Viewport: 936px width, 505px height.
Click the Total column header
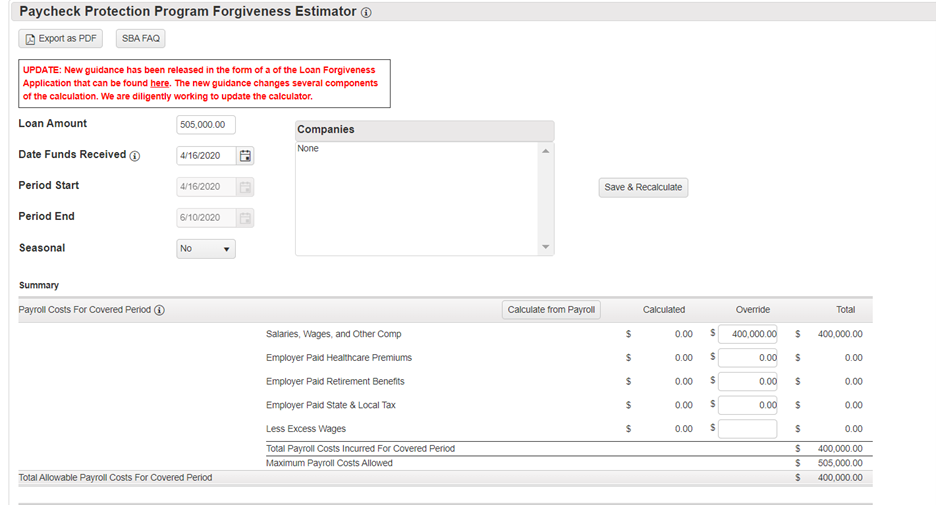pos(845,310)
